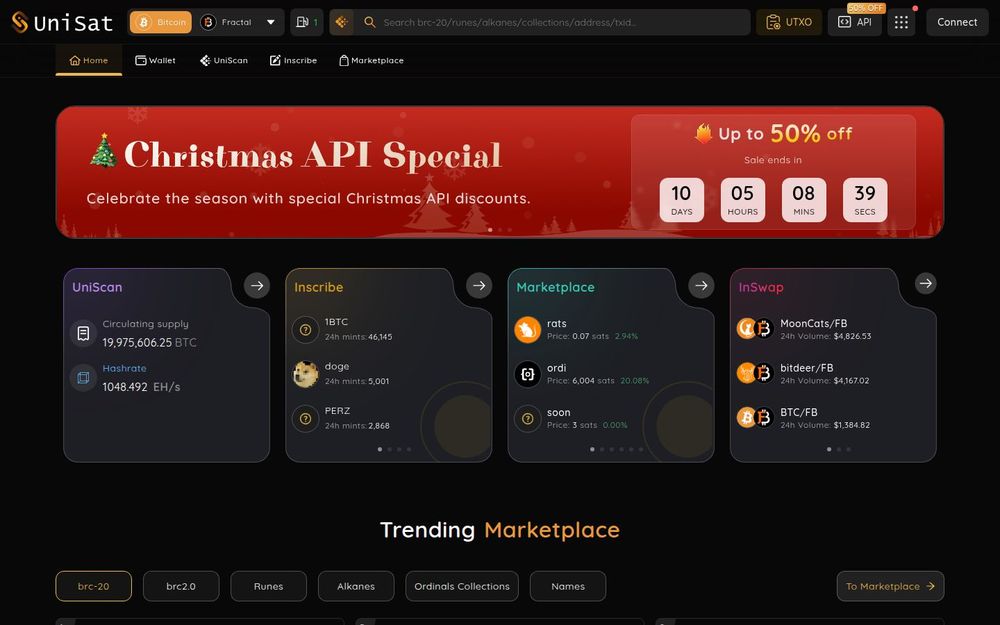Open the UTXO tool
1000x625 pixels.
[x=789, y=22]
